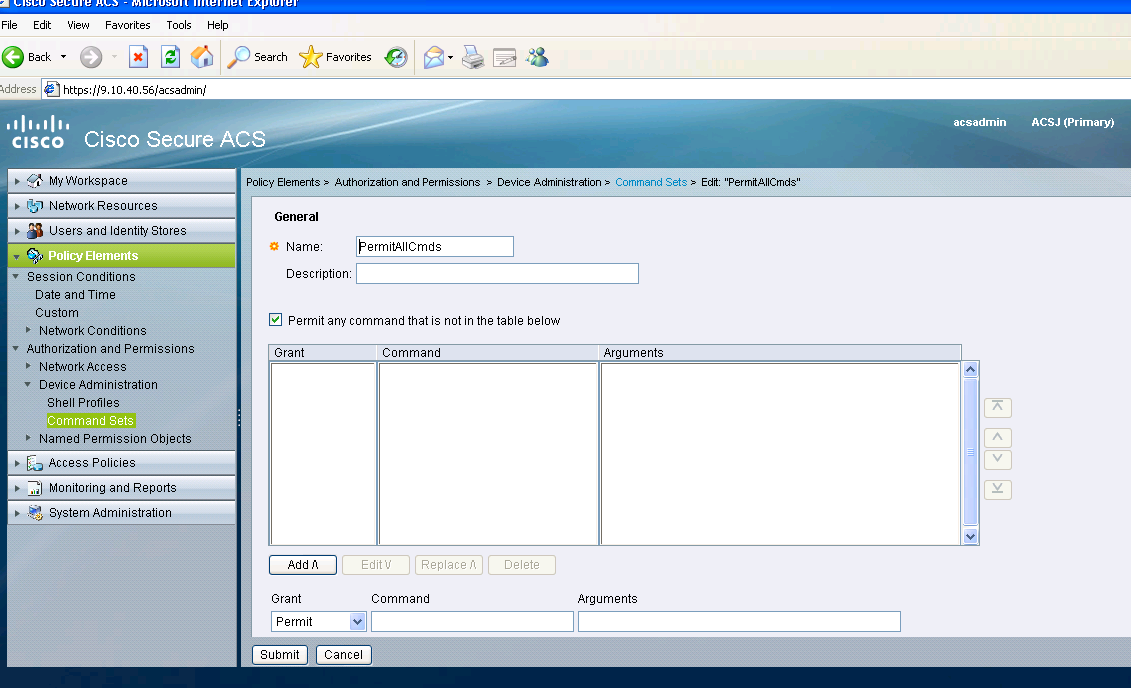The width and height of the screenshot is (1131, 688).
Task: Click inside the Description input field
Action: point(497,273)
